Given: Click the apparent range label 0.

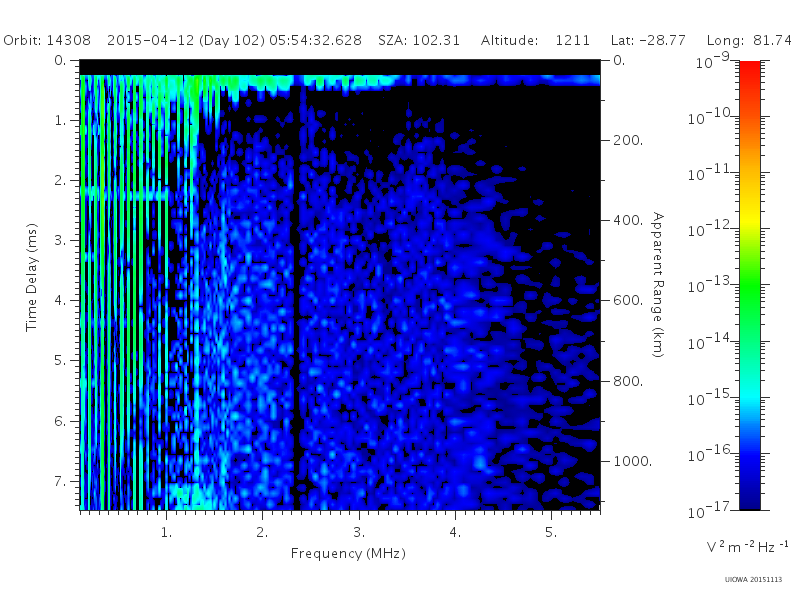Looking at the screenshot, I should tap(619, 60).
